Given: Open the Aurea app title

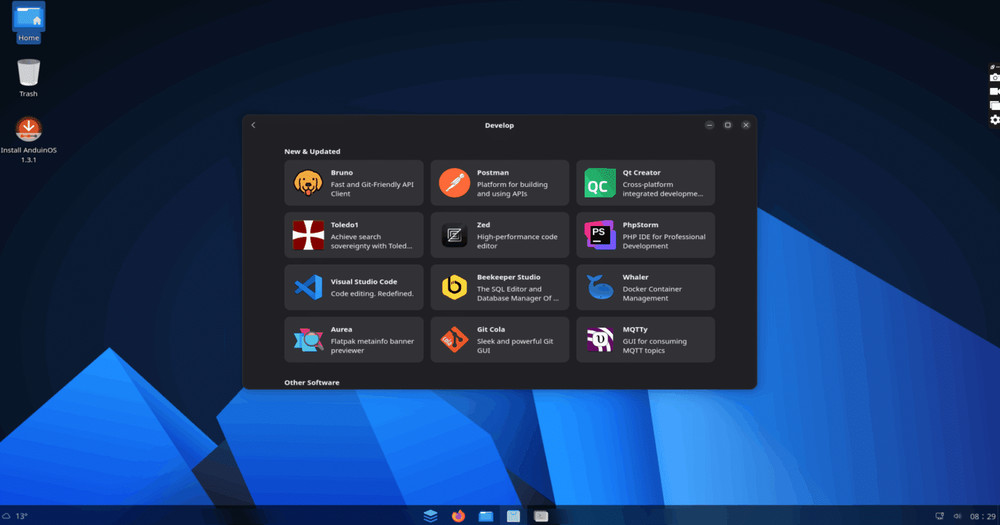Looking at the screenshot, I should click(341, 330).
